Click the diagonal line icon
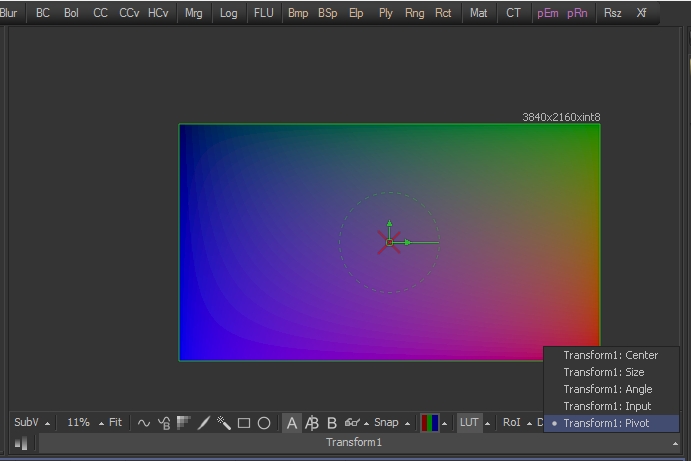Image resolution: width=691 pixels, height=461 pixels. pyautogui.click(x=204, y=423)
